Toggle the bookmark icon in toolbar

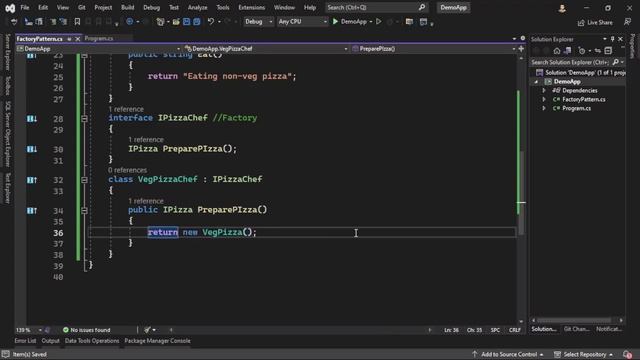pos(77,22)
